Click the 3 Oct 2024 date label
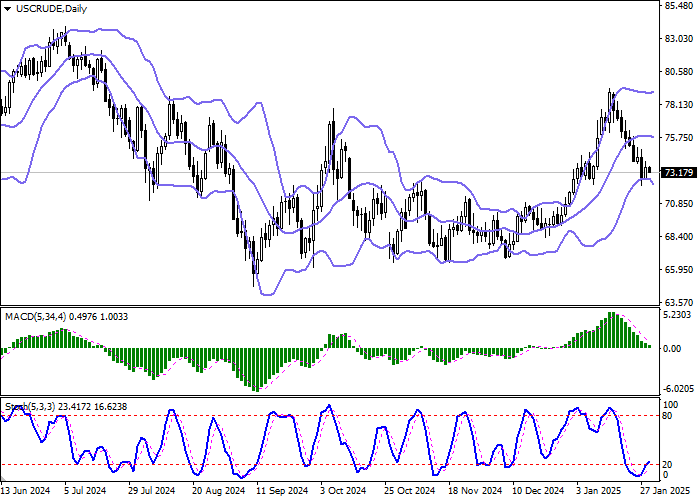700x500 pixels. (x=345, y=491)
